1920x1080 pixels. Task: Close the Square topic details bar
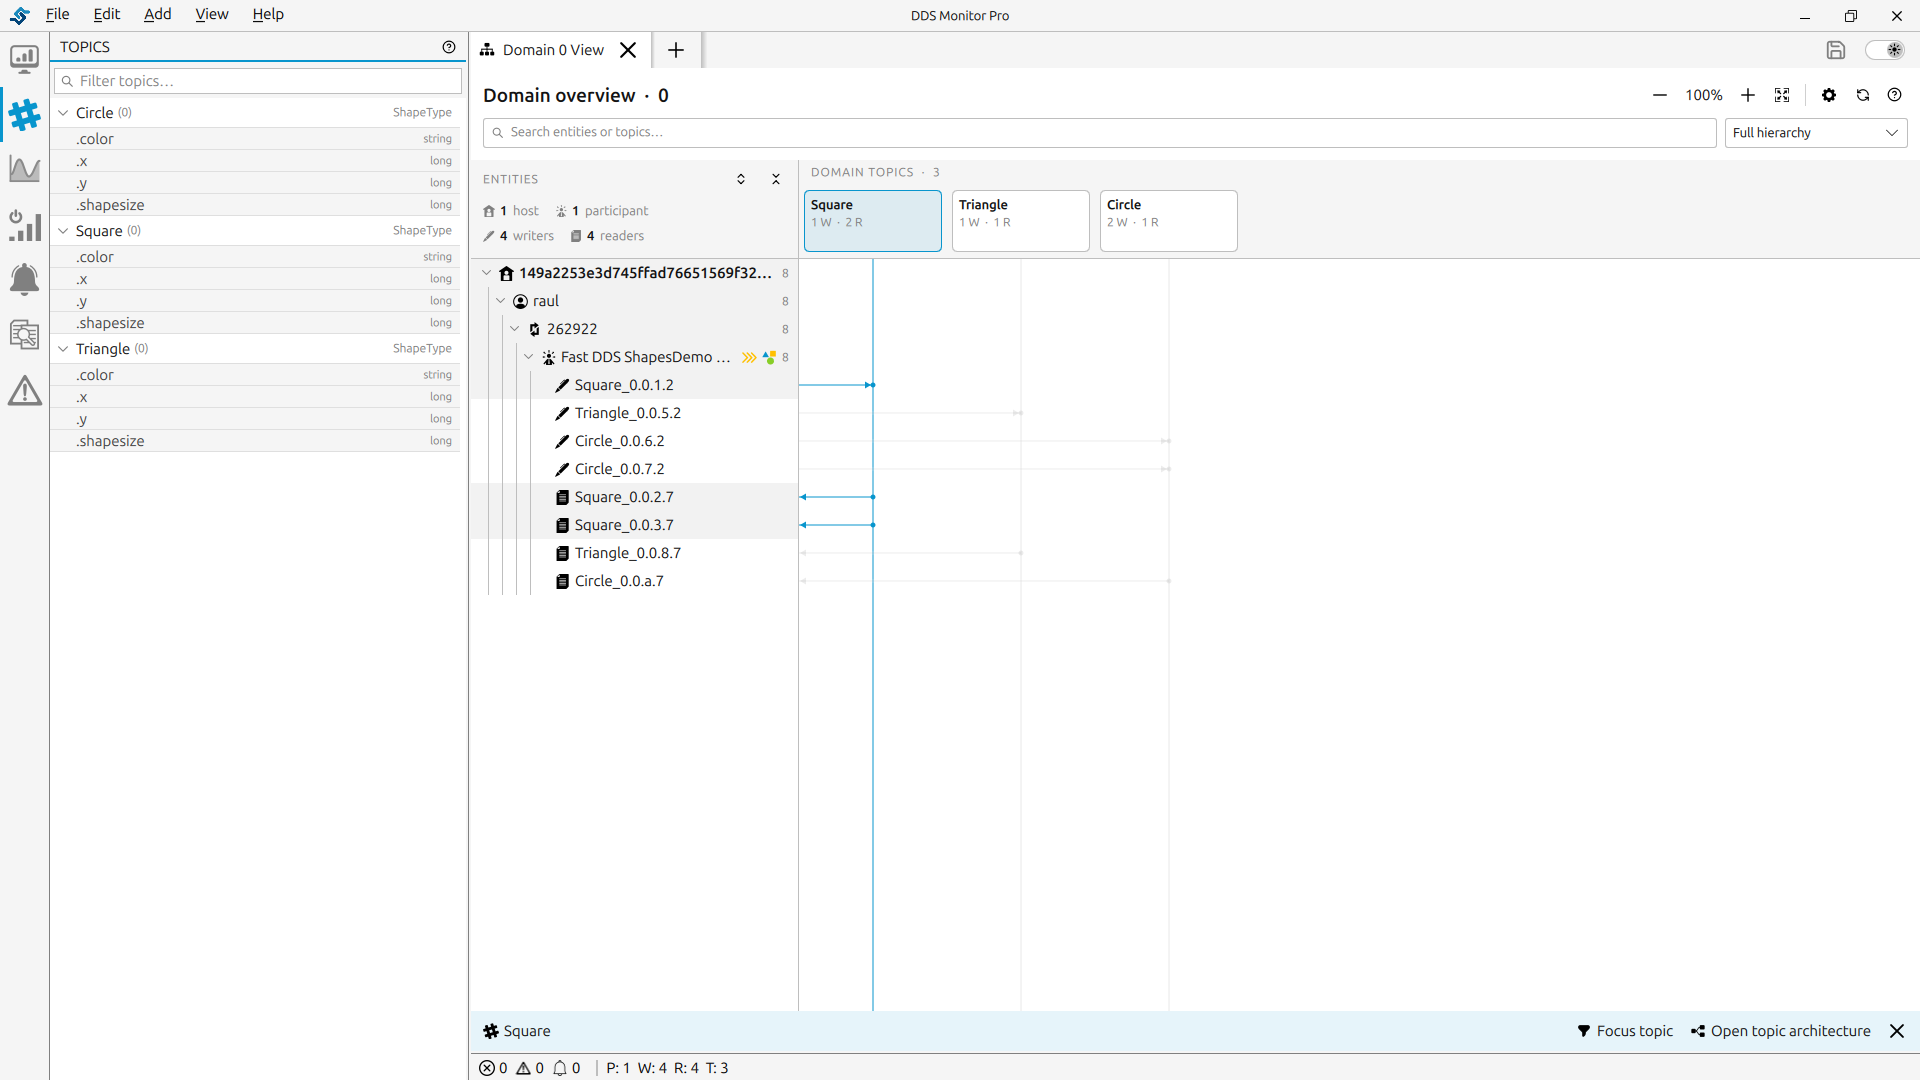[1896, 1031]
